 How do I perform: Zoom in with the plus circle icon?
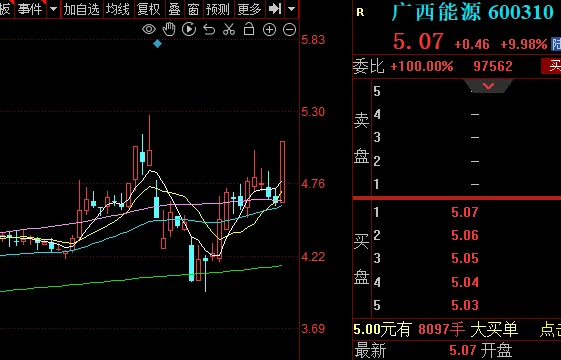[269, 30]
